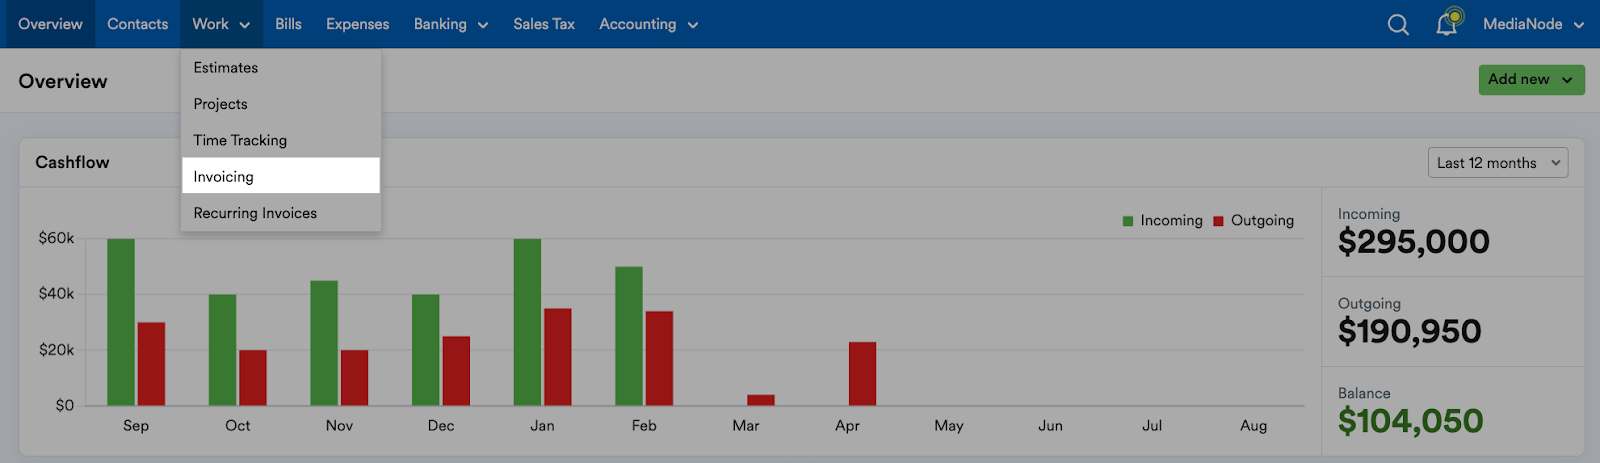Collapse the Work menu
1600x463 pixels.
click(221, 24)
